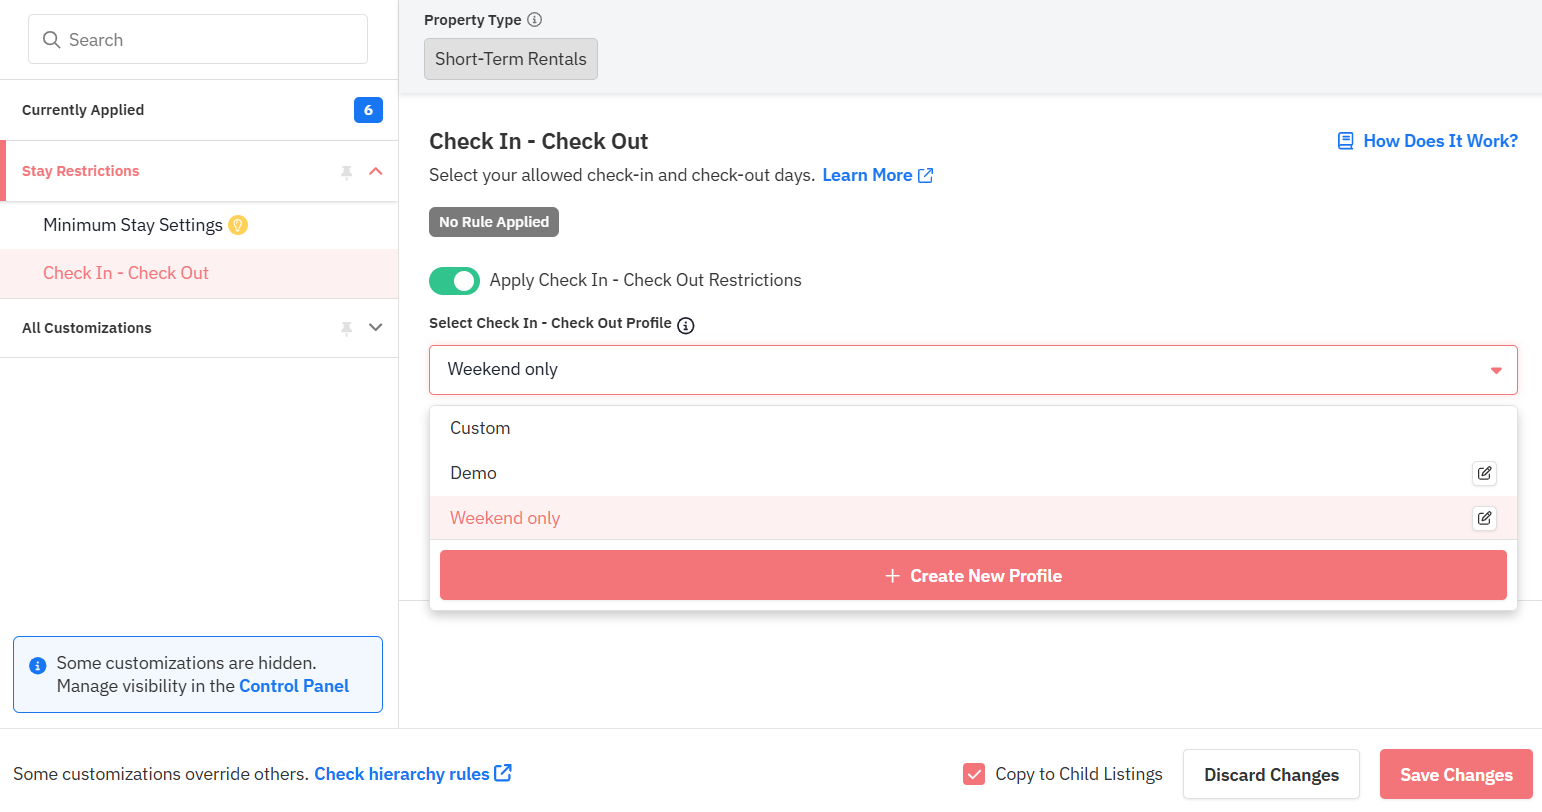Click external link icon after Check hierarchy rules
The height and width of the screenshot is (812, 1542).
[x=503, y=773]
